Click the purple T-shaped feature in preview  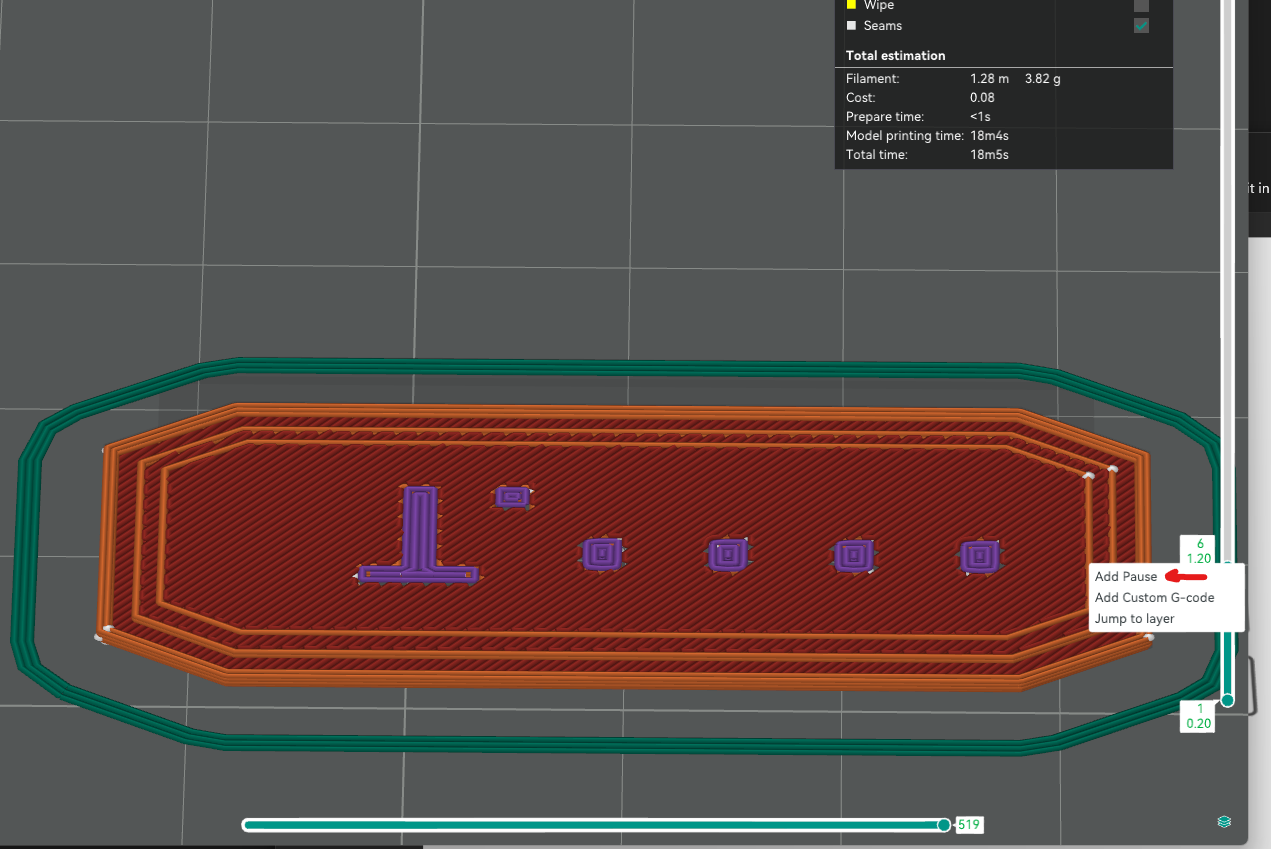pos(419,530)
